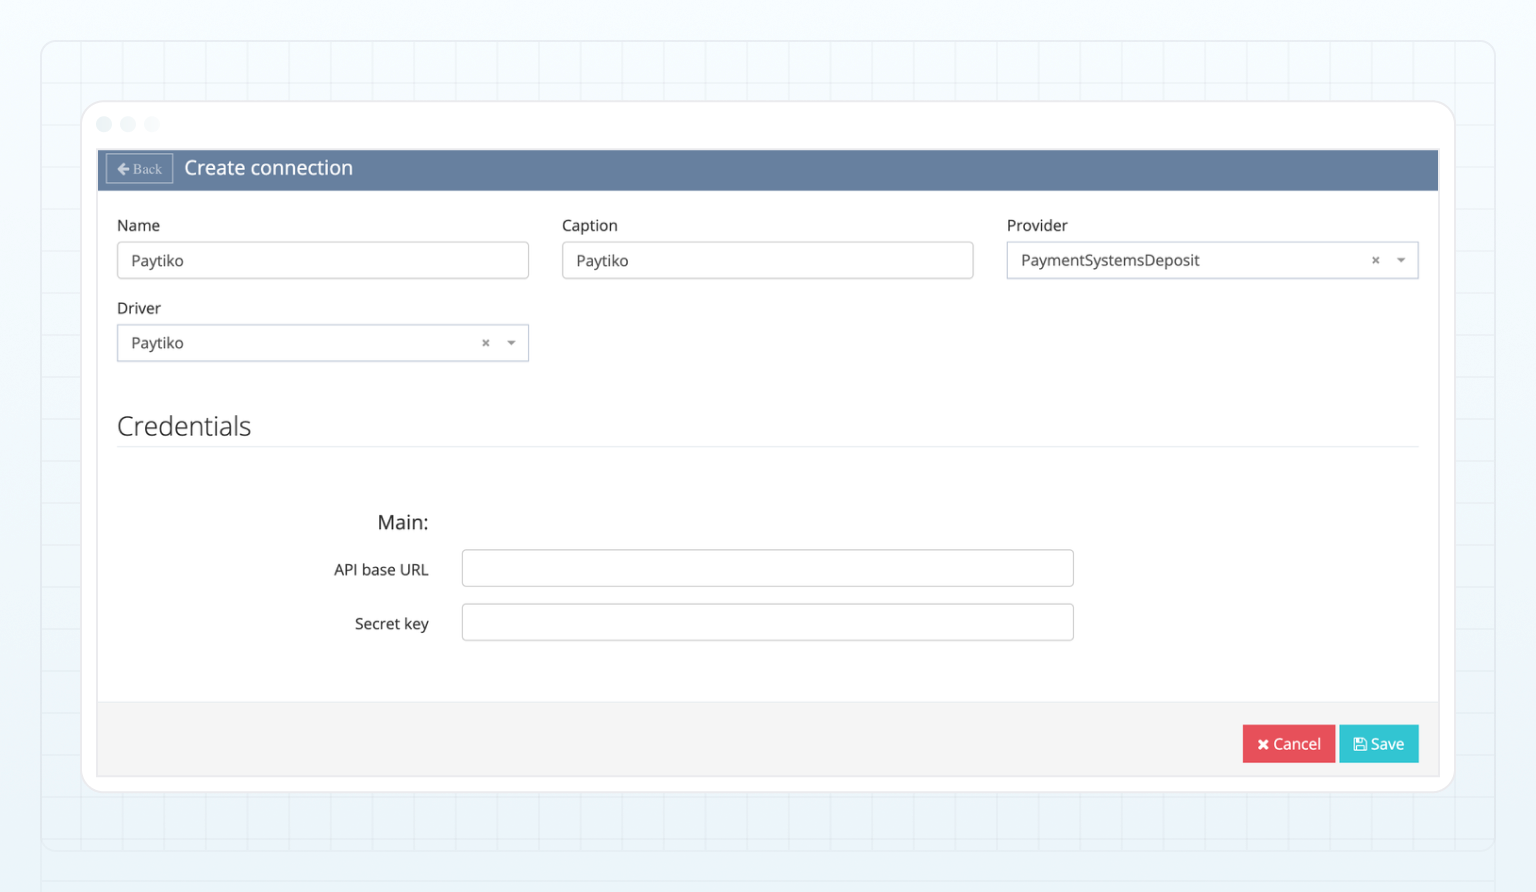The image size is (1536, 892).
Task: Cancel creating the connection
Action: point(1288,744)
